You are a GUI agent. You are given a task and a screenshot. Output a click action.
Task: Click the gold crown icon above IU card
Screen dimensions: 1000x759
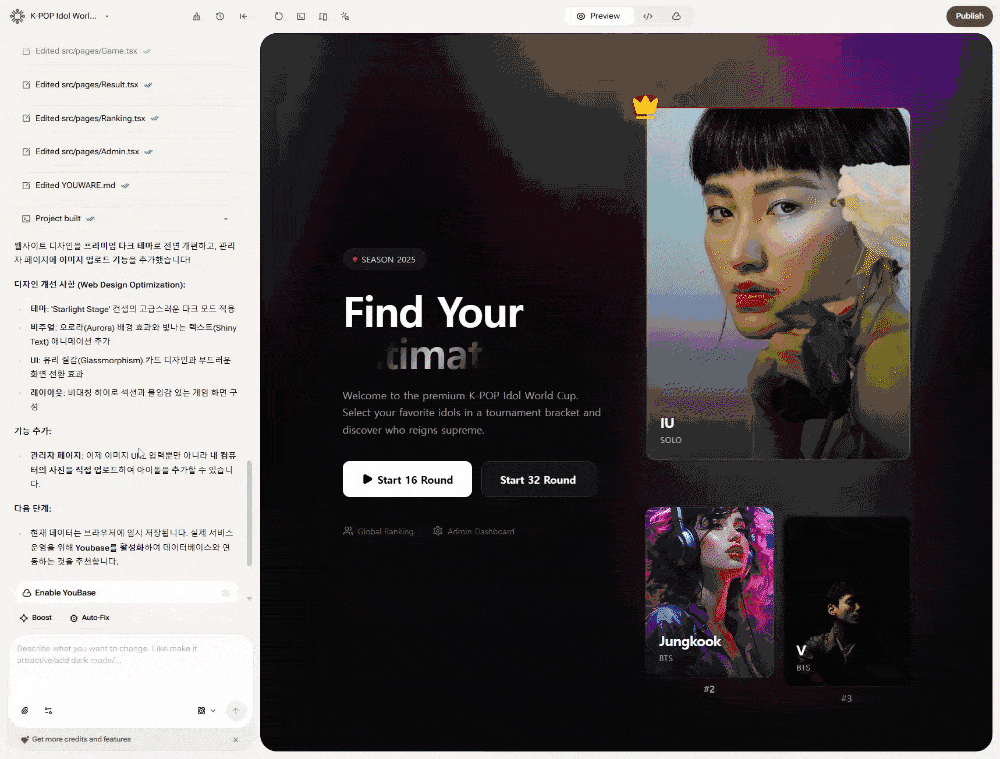click(x=645, y=107)
